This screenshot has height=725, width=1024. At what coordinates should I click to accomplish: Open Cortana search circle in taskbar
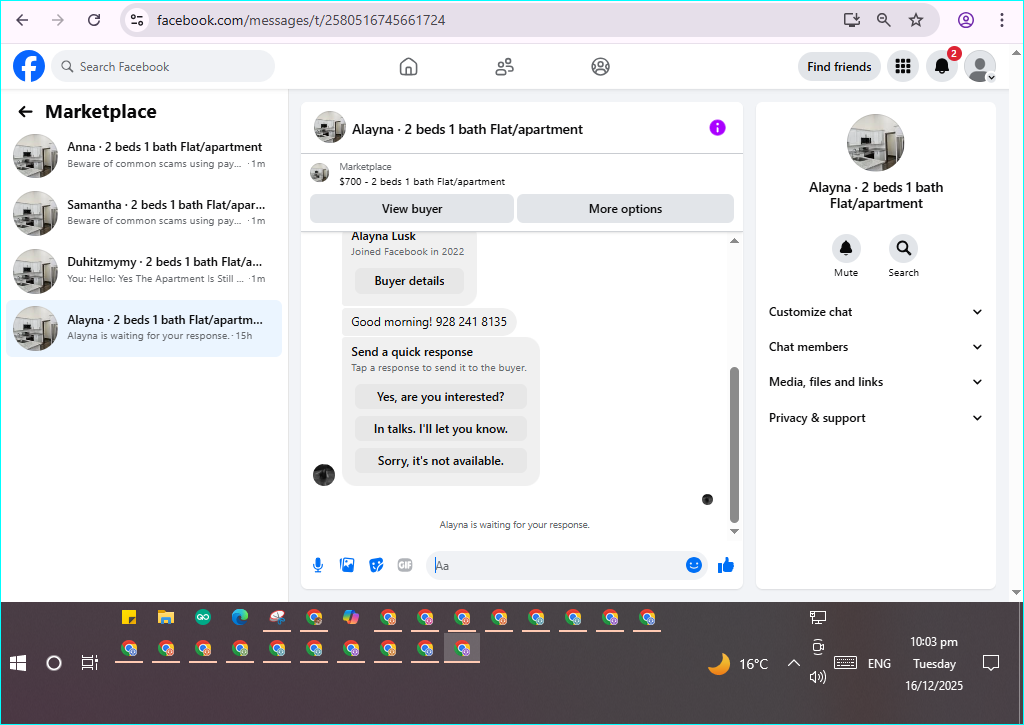pos(54,664)
